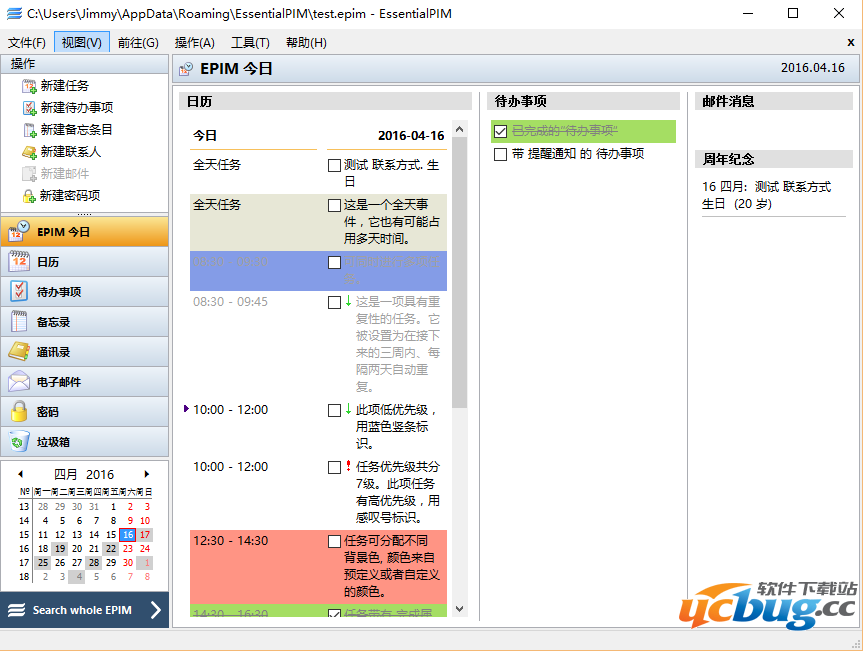The image size is (863, 651).
Task: Go to previous month in mini calendar
Action: coord(20,474)
